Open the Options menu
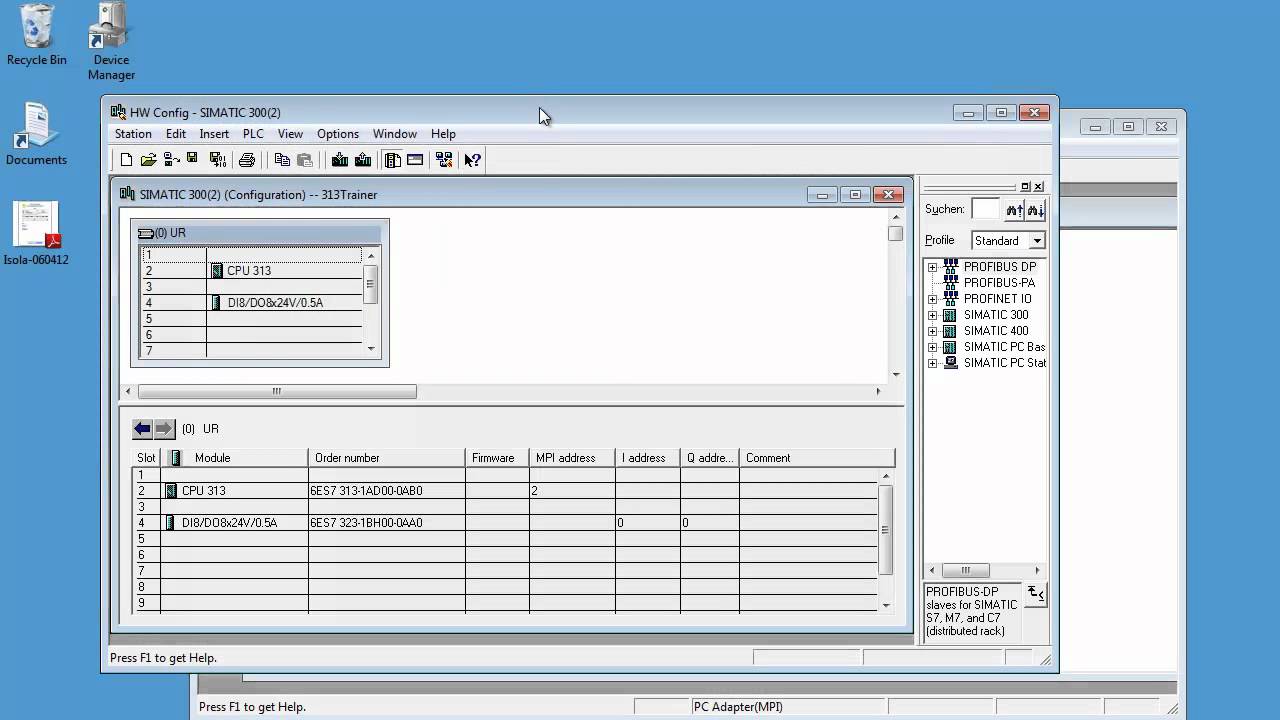Viewport: 1280px width, 720px height. tap(338, 134)
